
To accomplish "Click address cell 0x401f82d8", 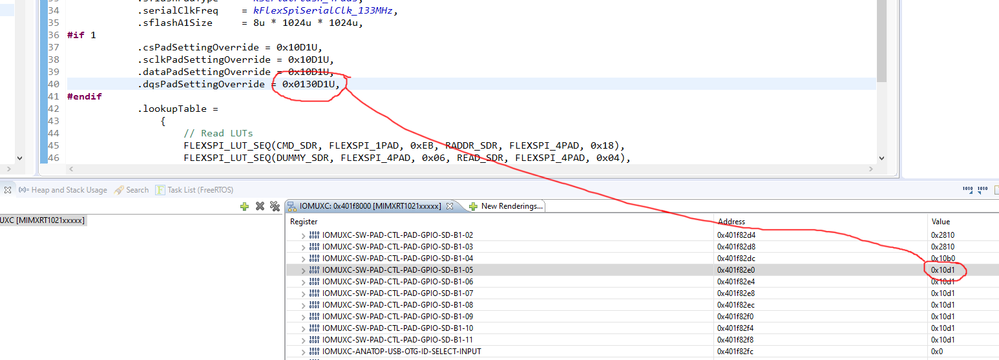I will coord(737,247).
